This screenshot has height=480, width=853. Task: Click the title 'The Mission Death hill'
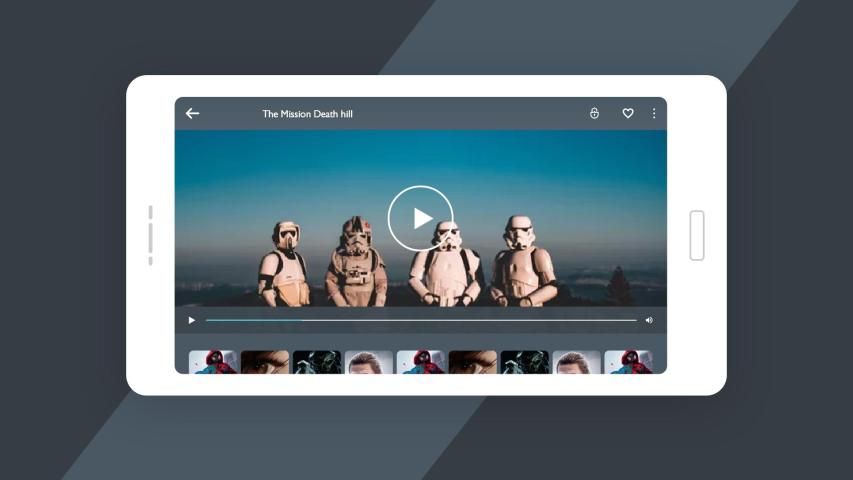pos(307,114)
